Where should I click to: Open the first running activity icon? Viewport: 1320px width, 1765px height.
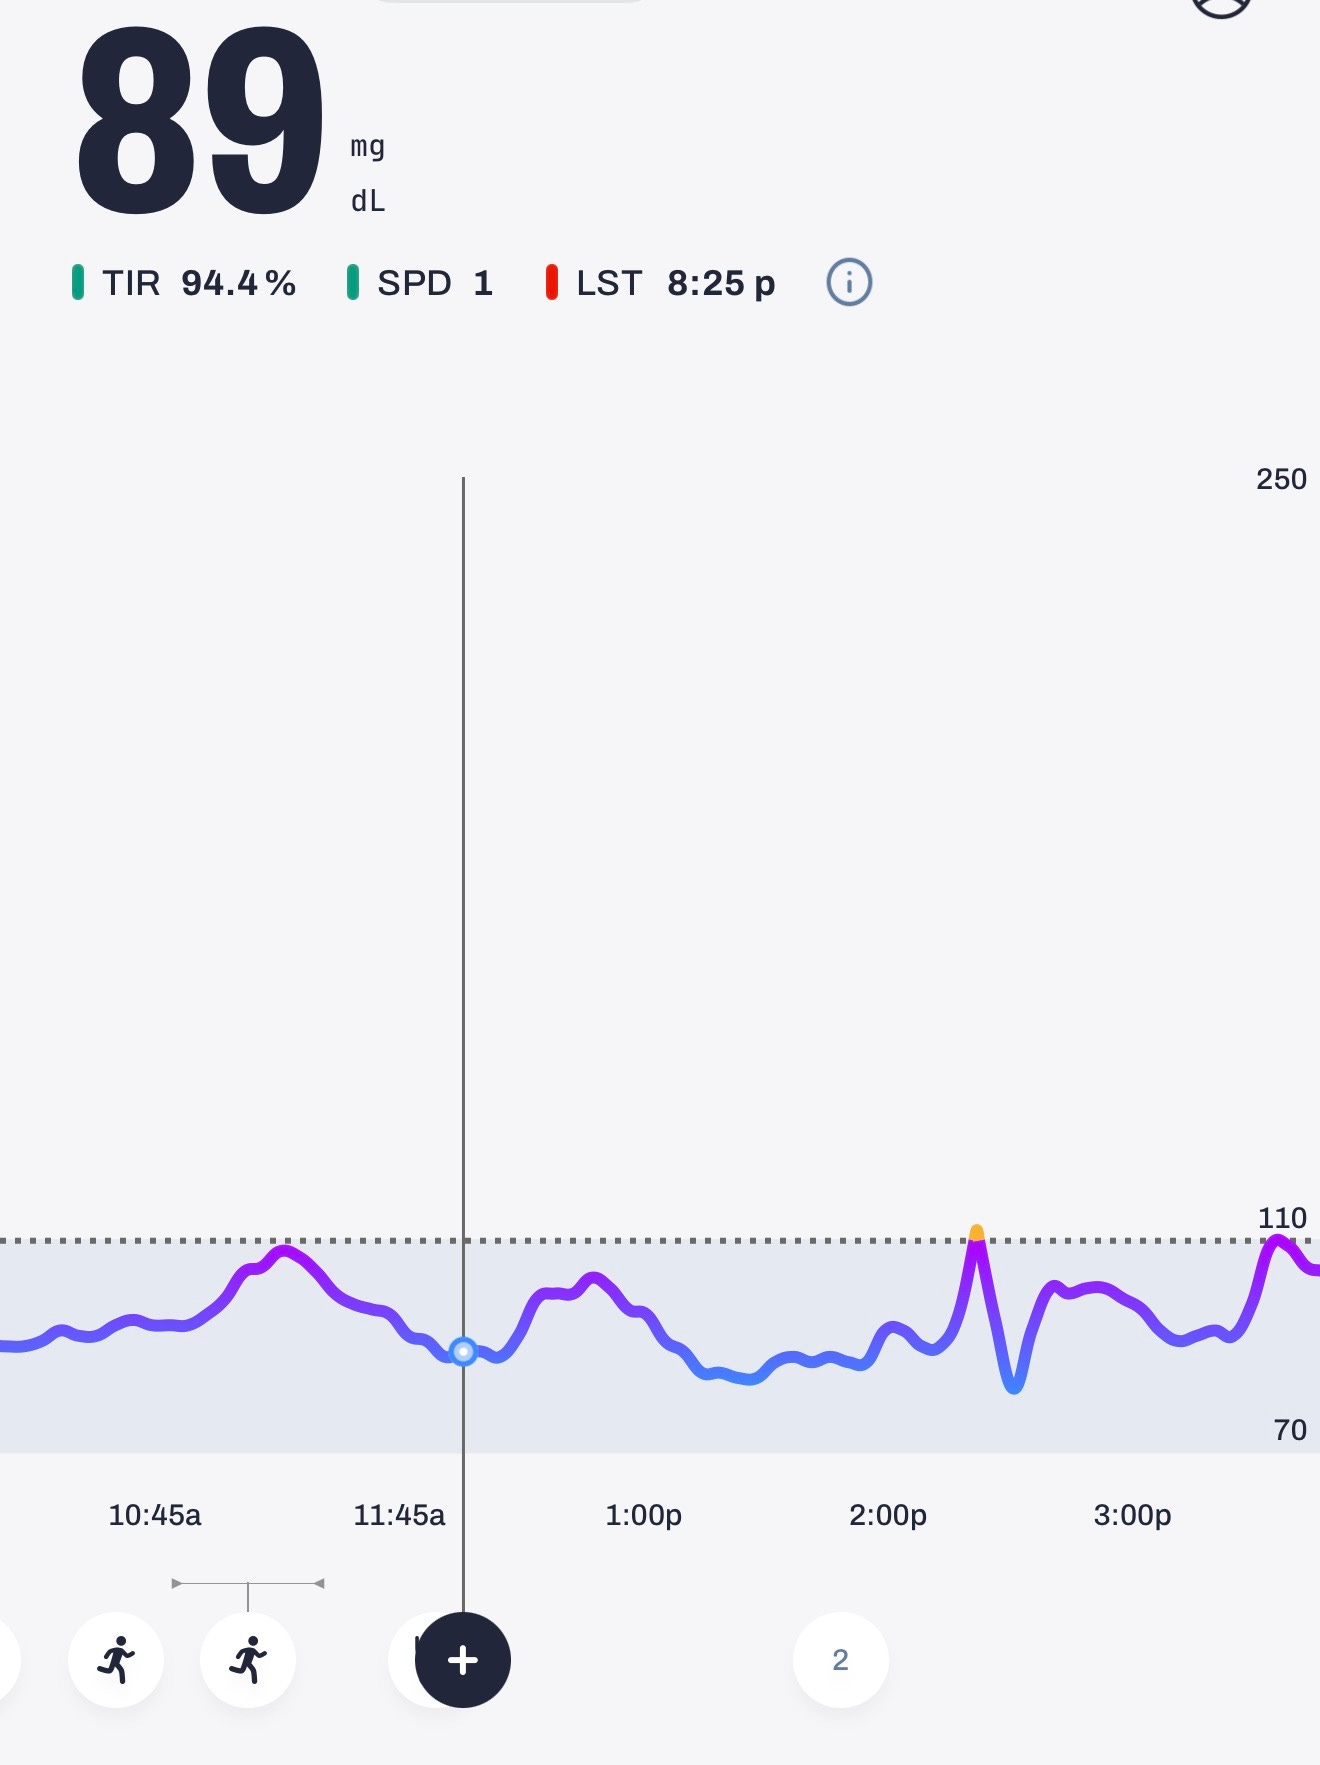(x=116, y=1660)
